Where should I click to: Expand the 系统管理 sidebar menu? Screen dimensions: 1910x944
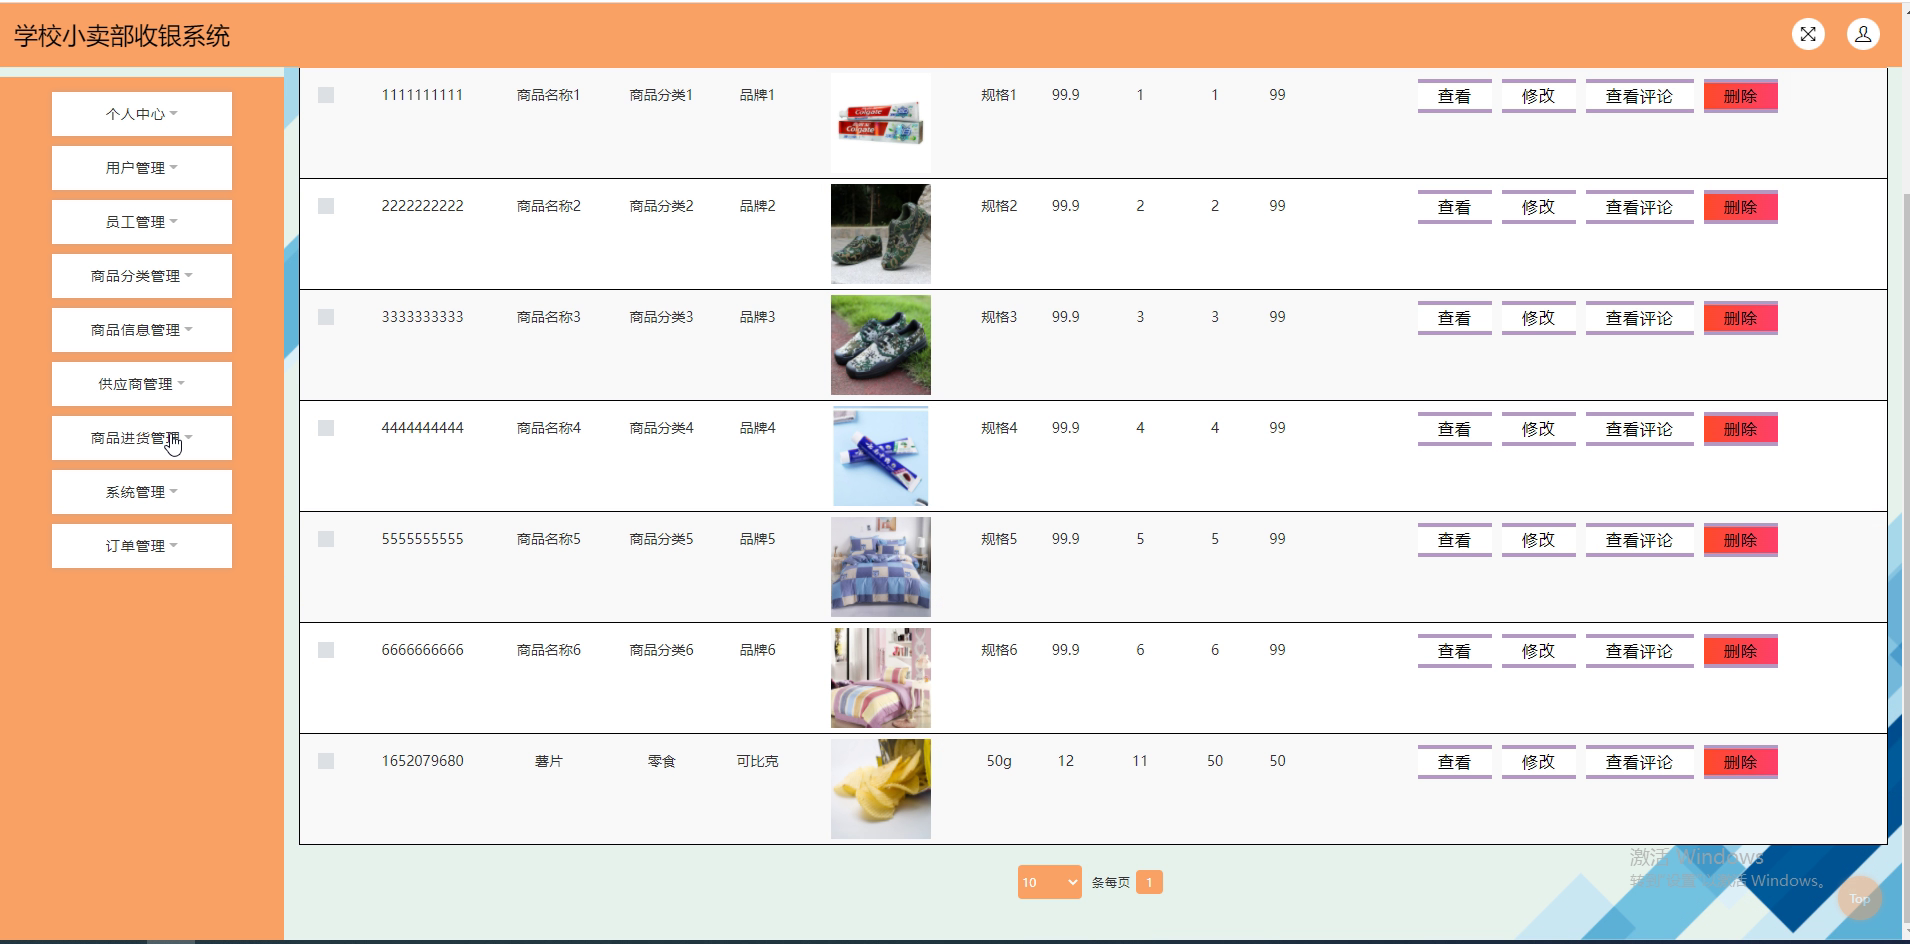(x=142, y=492)
